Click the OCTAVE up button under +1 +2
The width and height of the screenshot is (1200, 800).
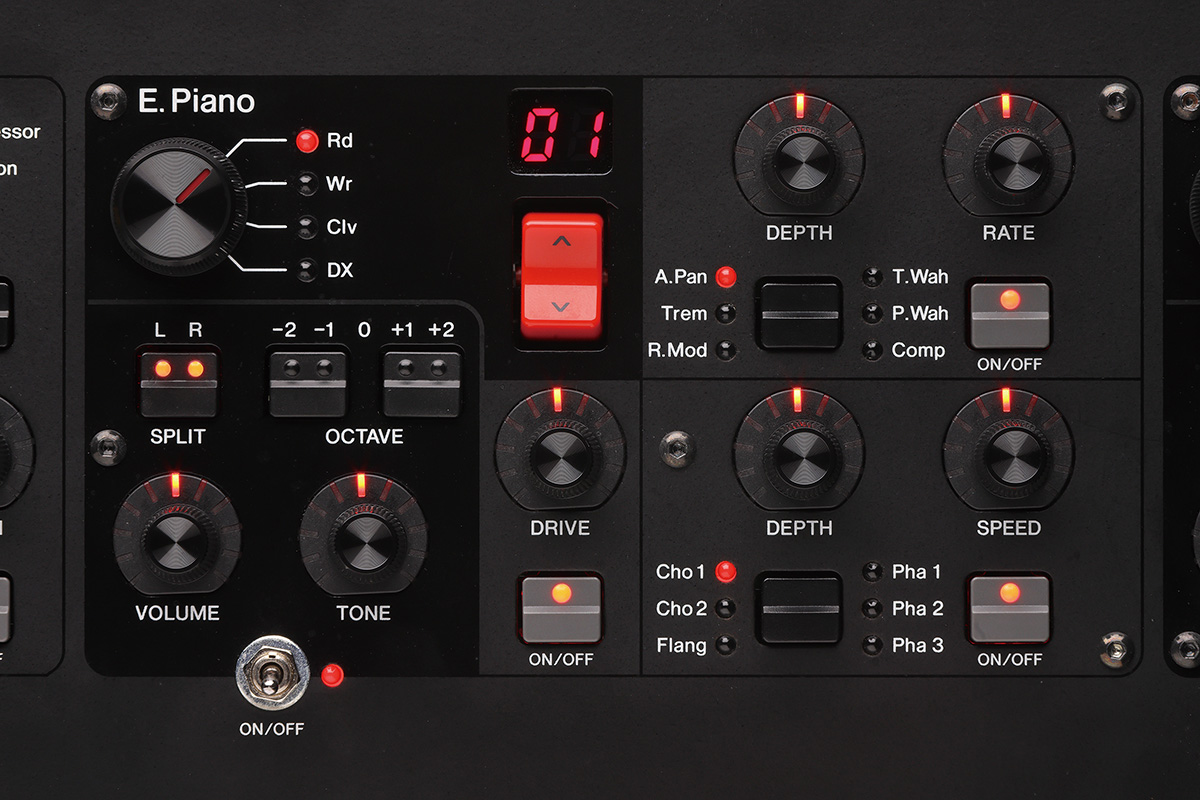[422, 383]
